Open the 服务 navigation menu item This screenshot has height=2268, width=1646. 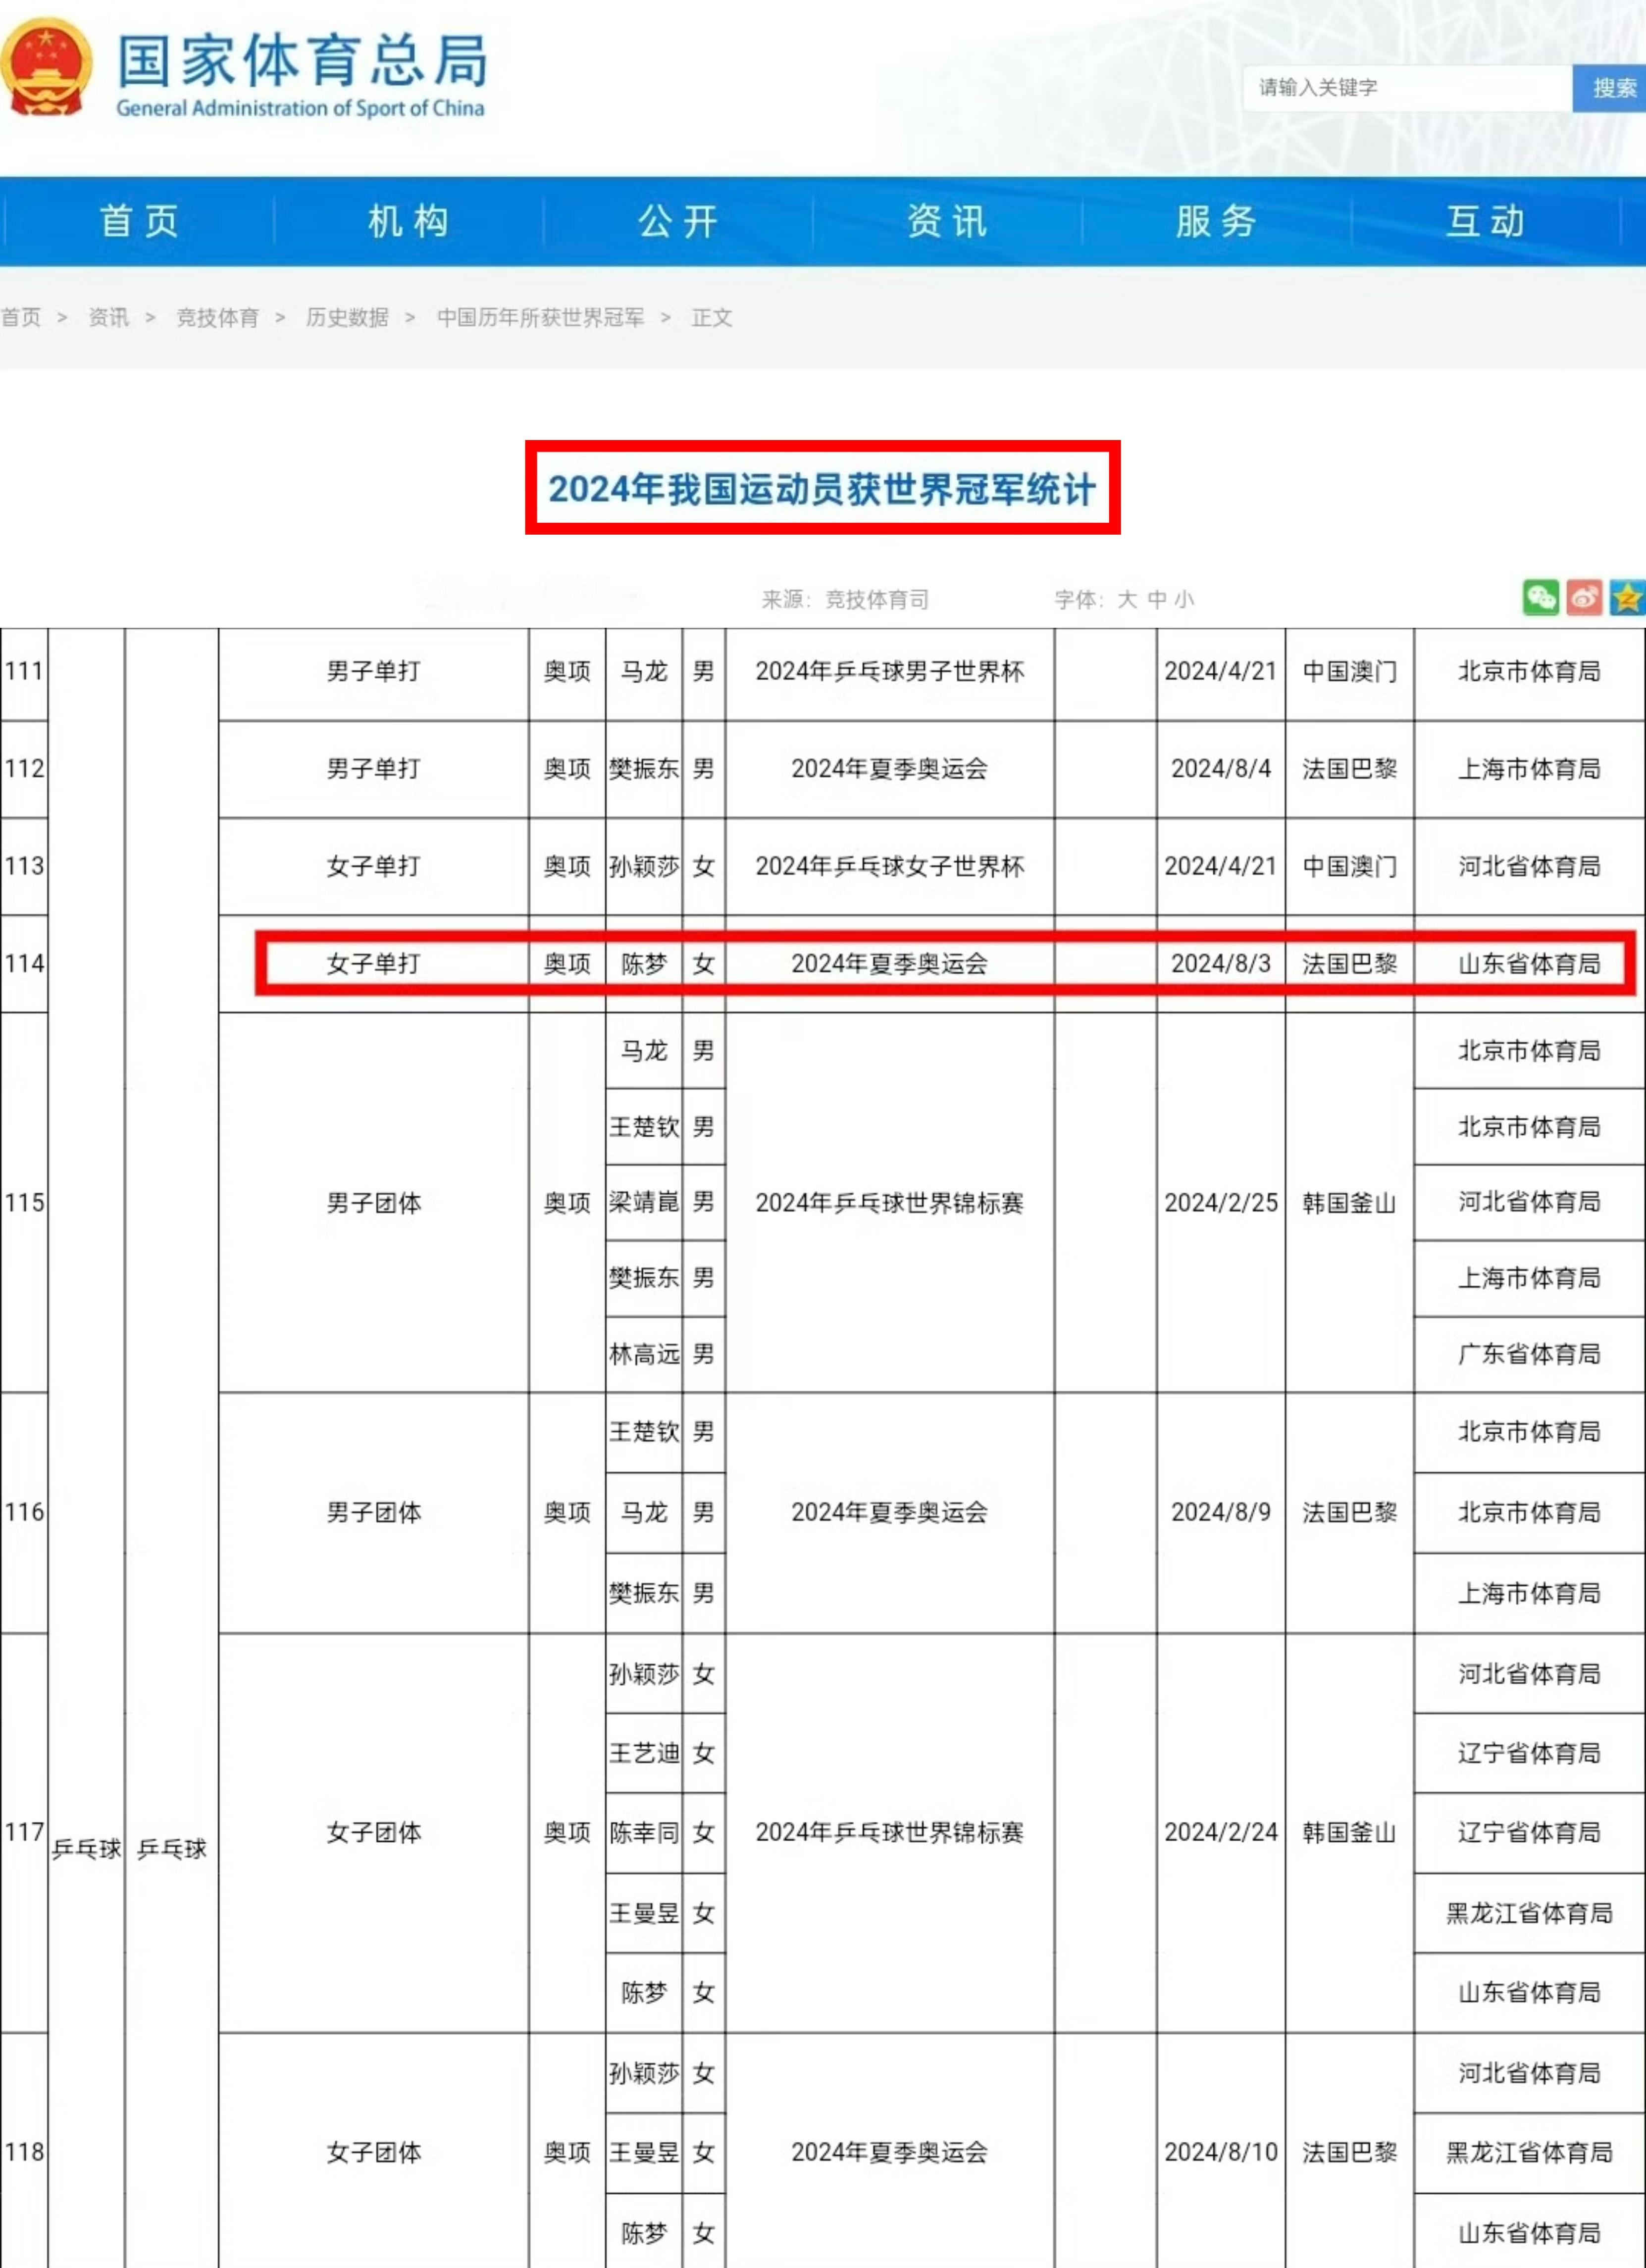click(x=1216, y=221)
